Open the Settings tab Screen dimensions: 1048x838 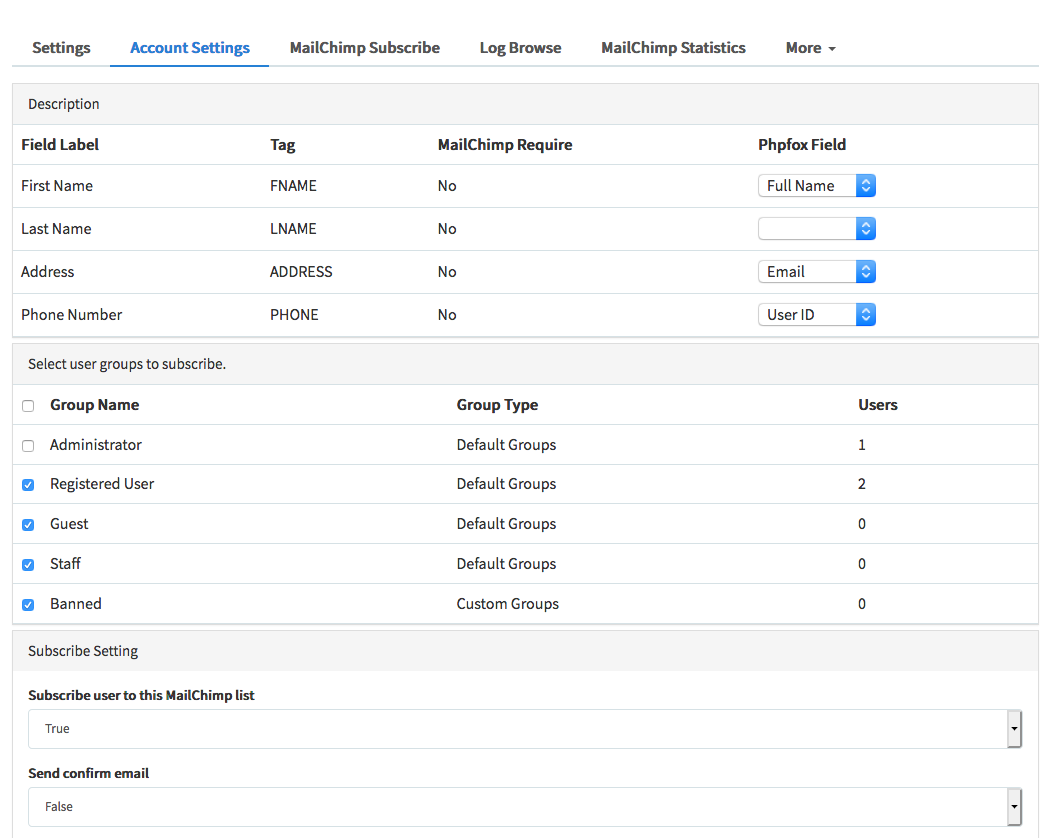click(61, 48)
